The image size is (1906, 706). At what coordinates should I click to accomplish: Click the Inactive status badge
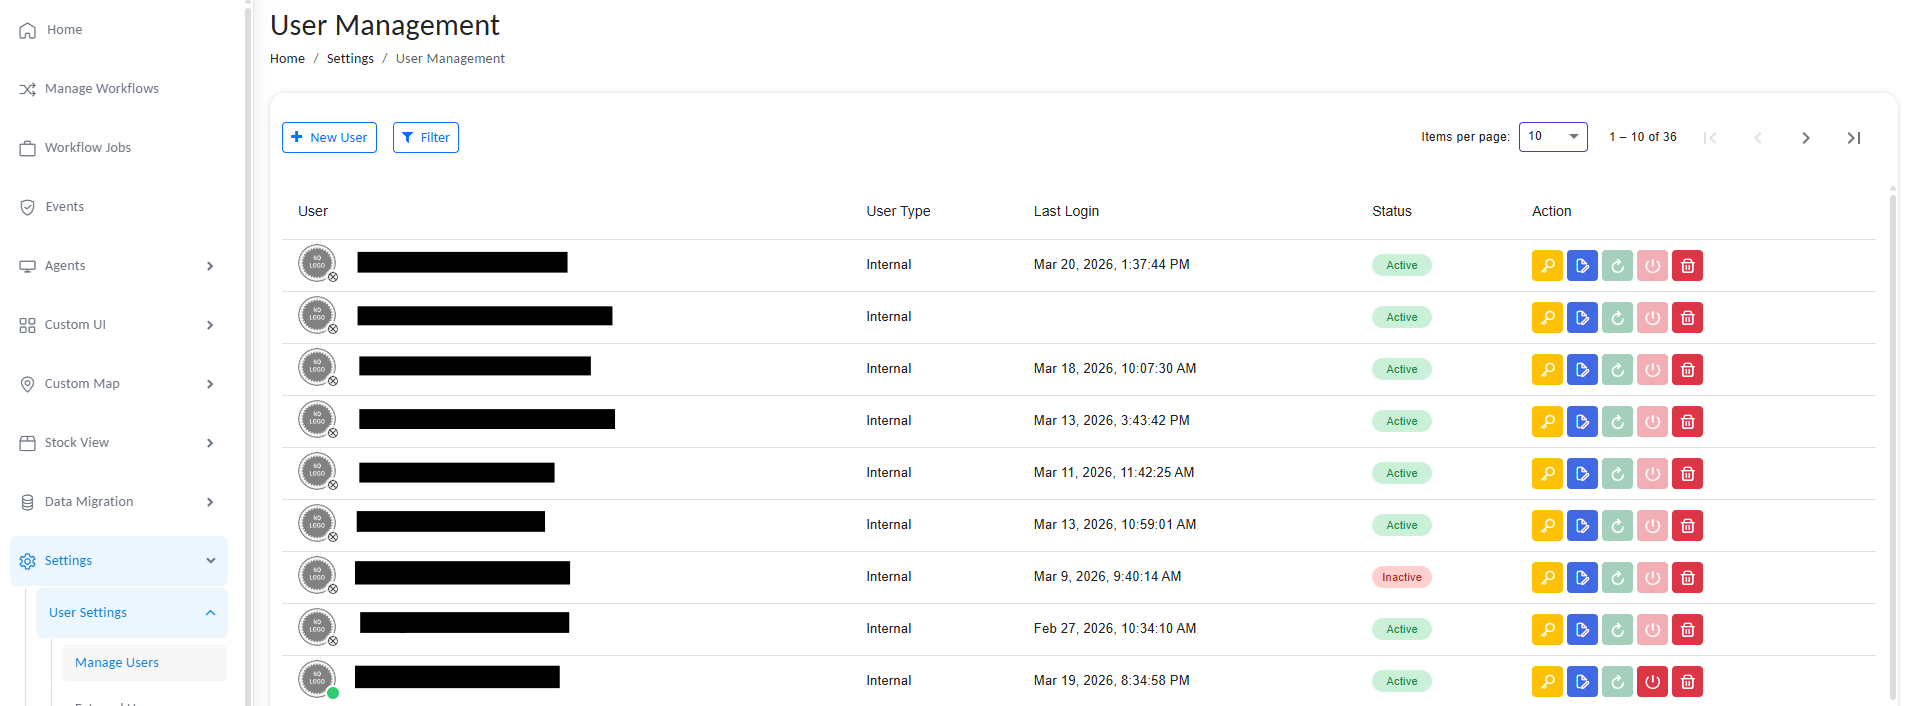(x=1401, y=577)
